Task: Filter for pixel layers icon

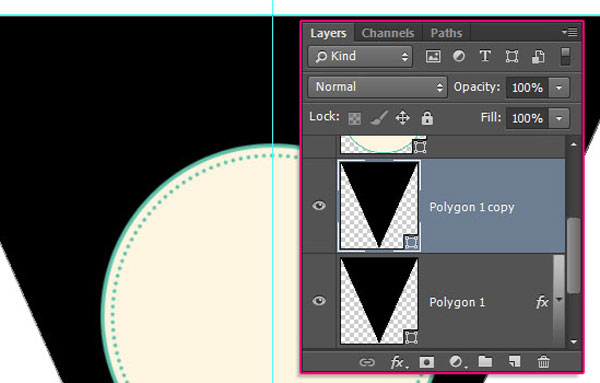Action: point(433,57)
